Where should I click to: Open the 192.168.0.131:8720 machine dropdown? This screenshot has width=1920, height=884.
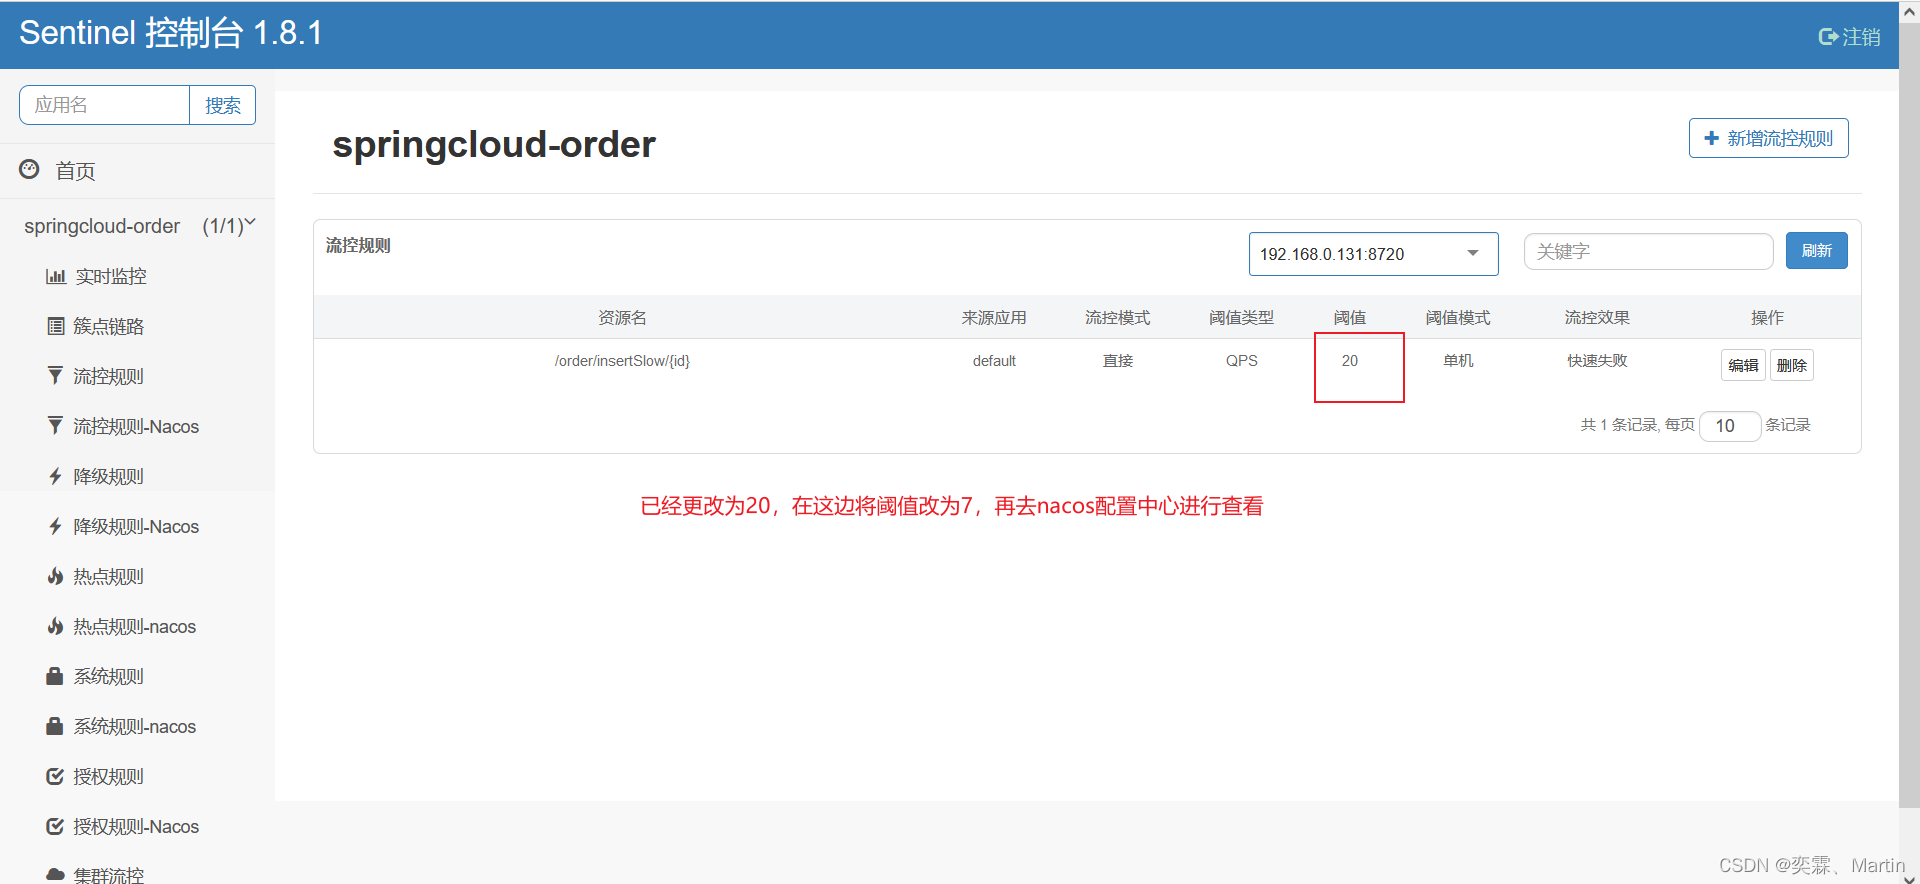click(1372, 254)
